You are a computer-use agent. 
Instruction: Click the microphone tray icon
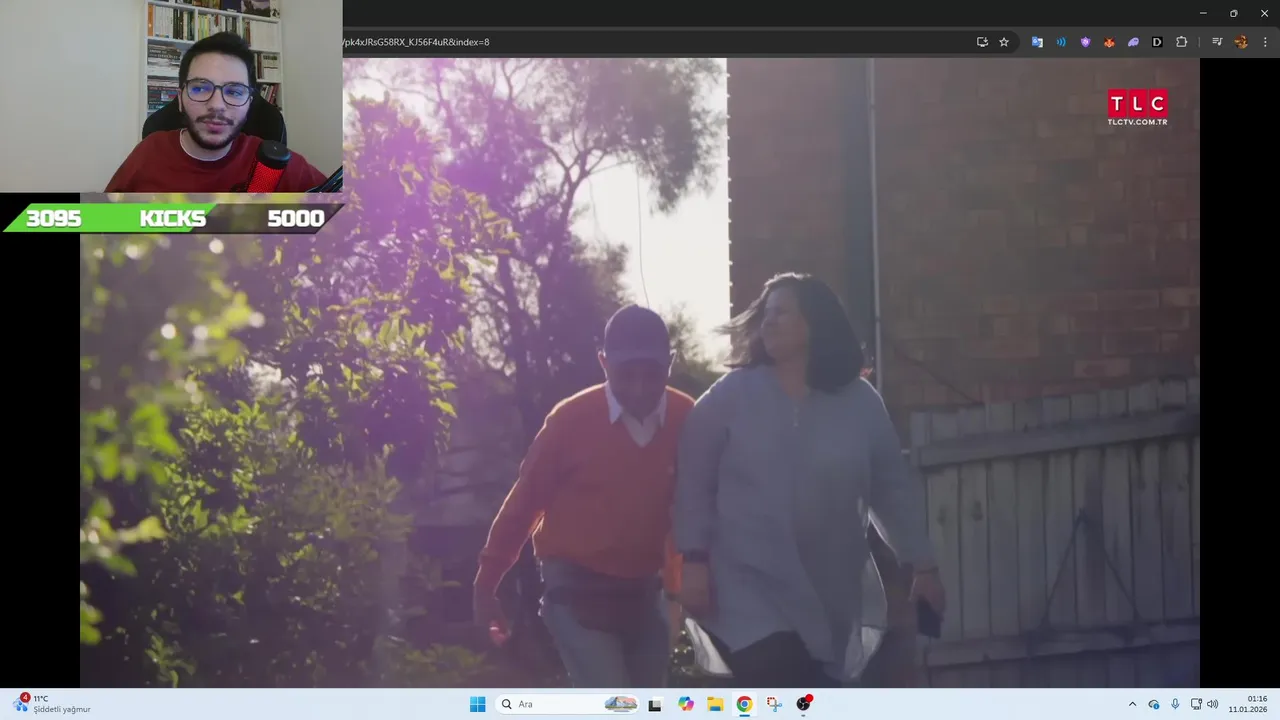click(1175, 704)
